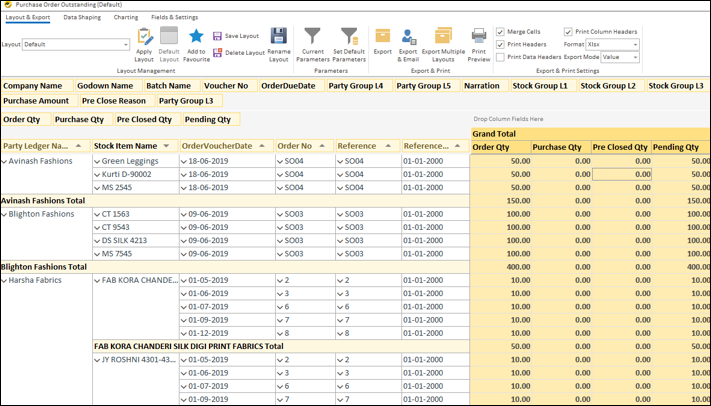The image size is (711, 406).
Task: Uncheck the Merge Cells checkbox
Action: pyautogui.click(x=500, y=32)
